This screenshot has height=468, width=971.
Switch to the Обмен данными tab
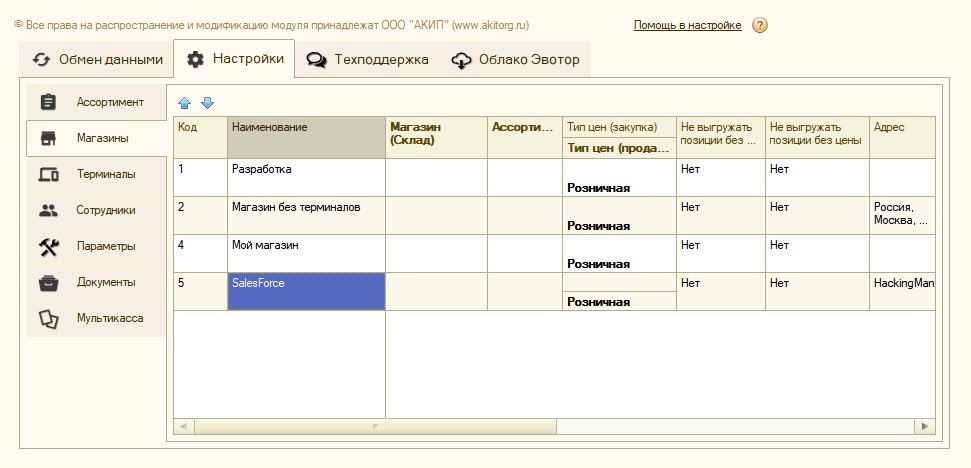97,59
